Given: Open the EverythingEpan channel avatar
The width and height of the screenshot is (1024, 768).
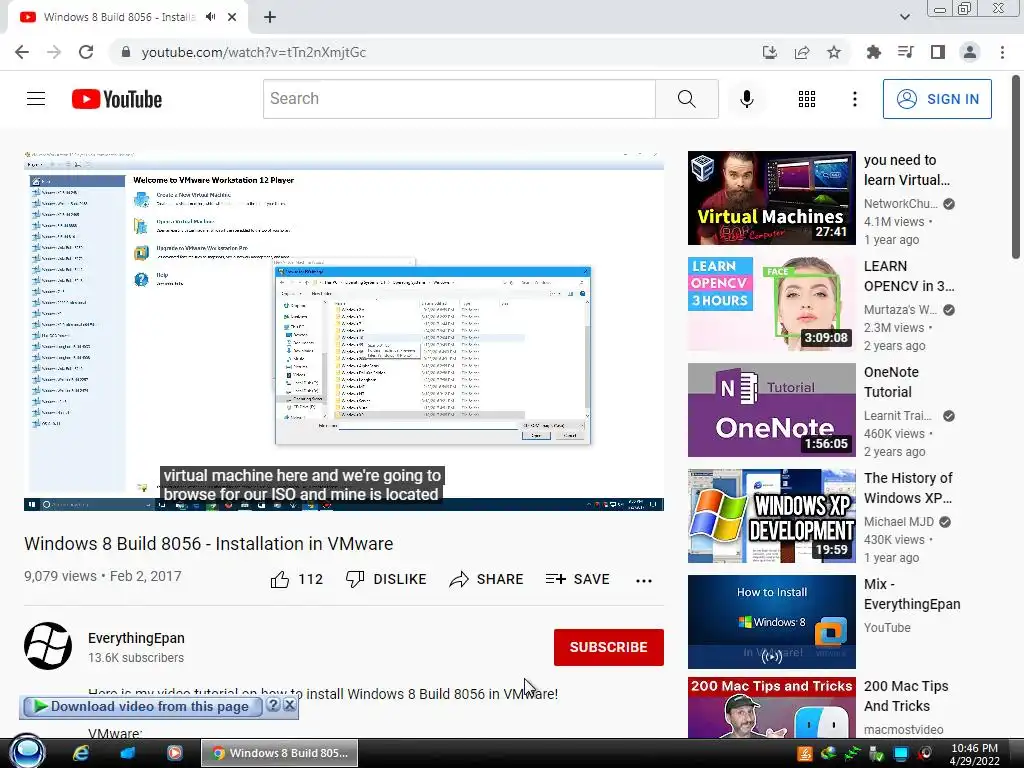Looking at the screenshot, I should tap(48, 646).
